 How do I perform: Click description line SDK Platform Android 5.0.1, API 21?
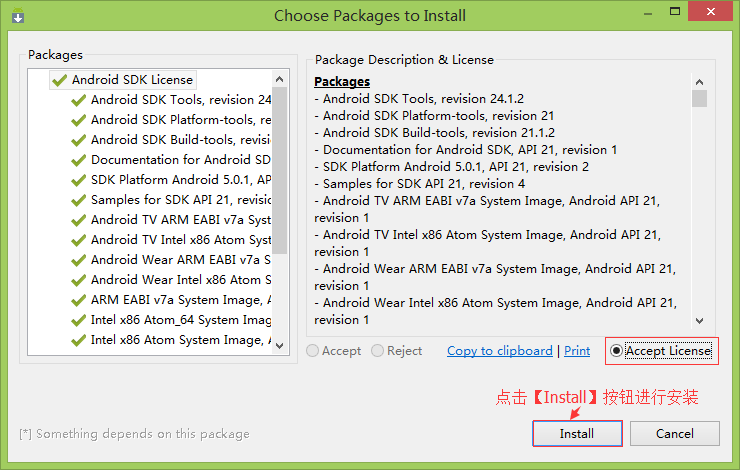point(452,167)
